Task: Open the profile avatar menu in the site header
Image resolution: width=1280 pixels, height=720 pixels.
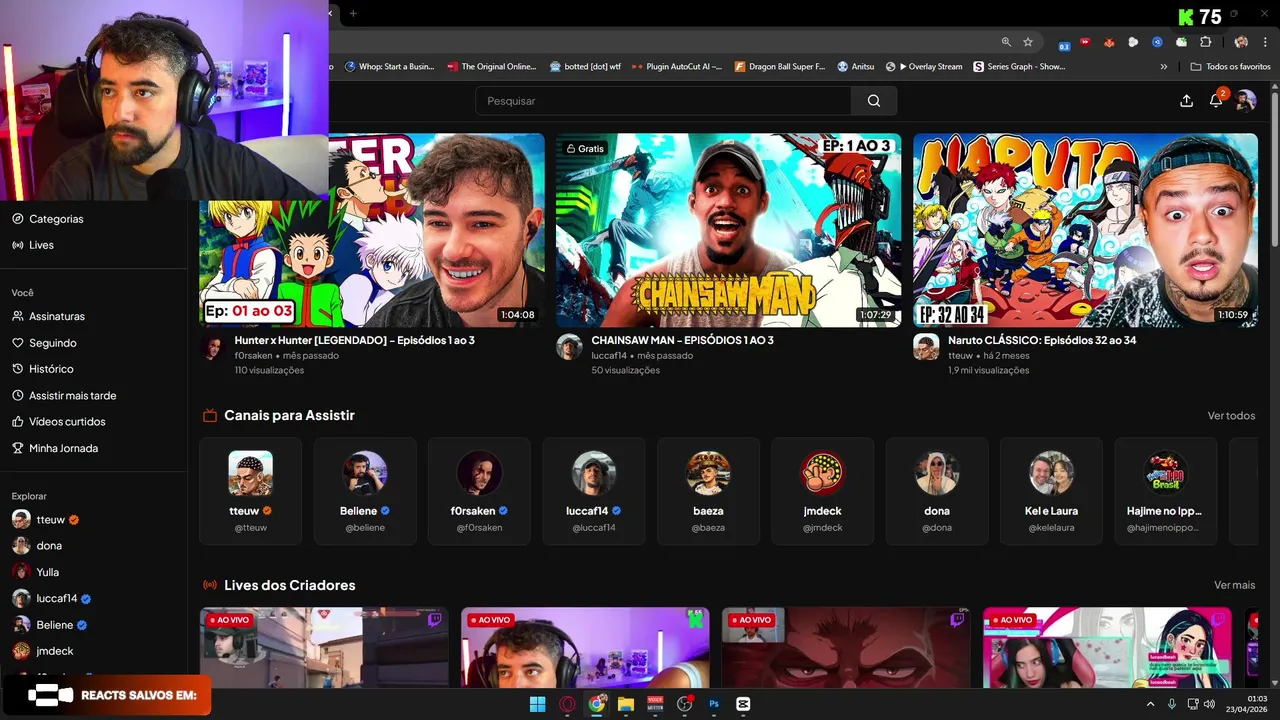Action: click(x=1245, y=101)
